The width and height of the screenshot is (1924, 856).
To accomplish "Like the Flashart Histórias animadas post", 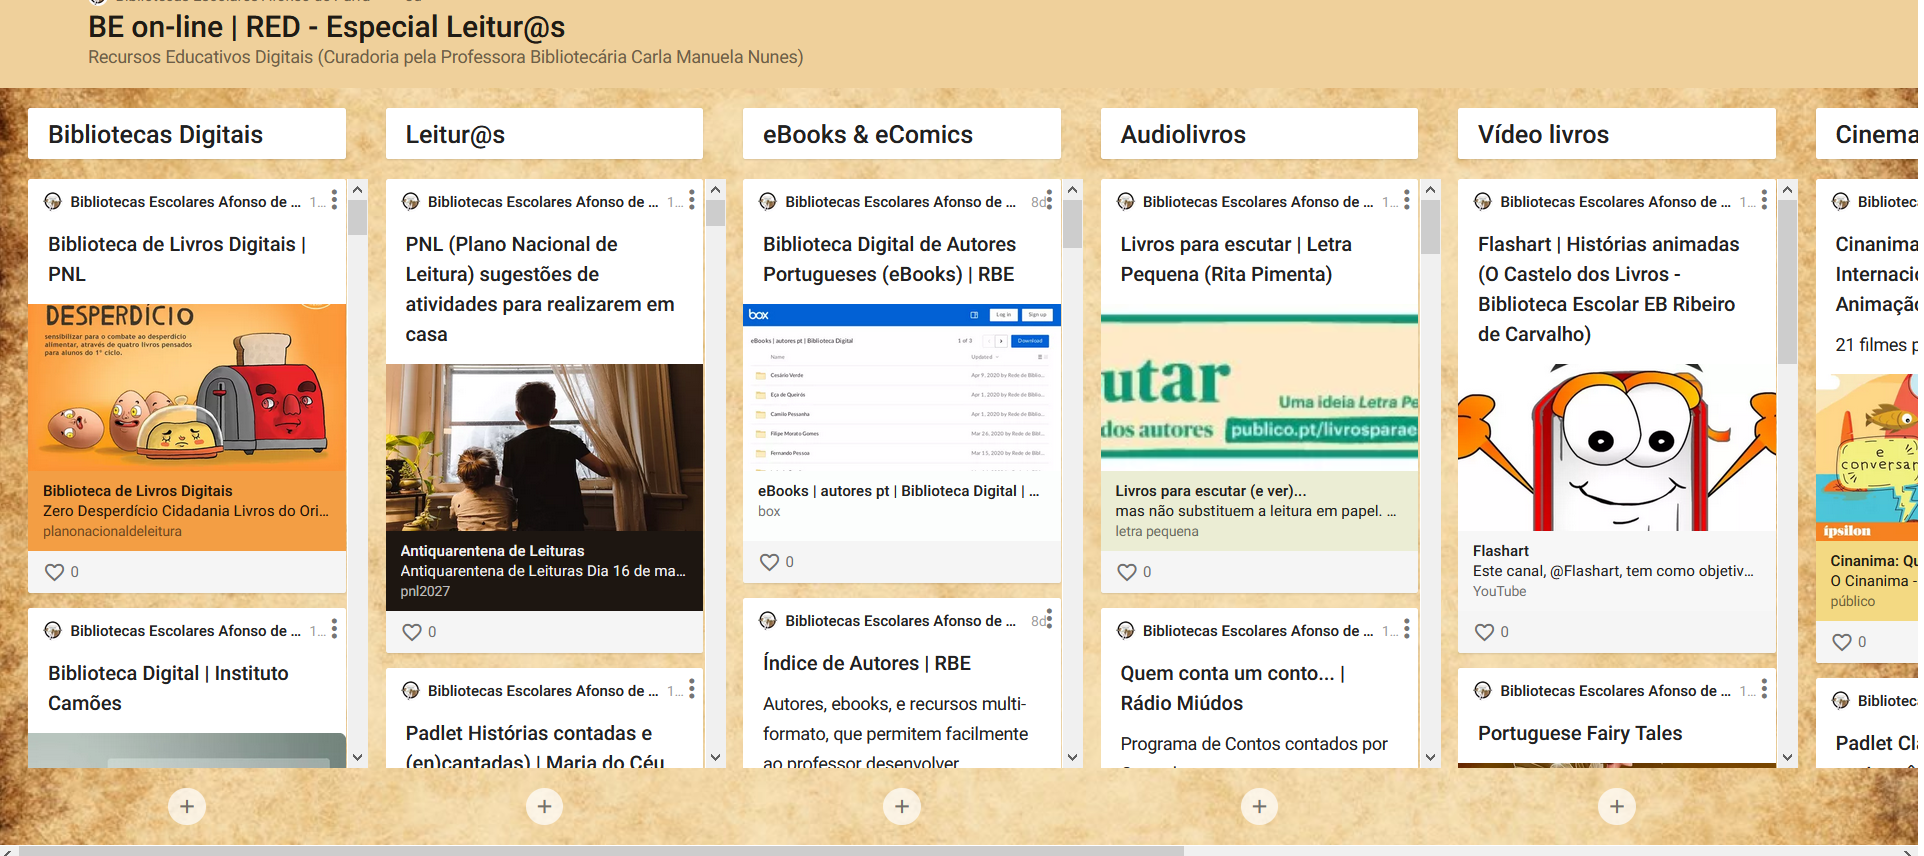I will click(x=1484, y=632).
